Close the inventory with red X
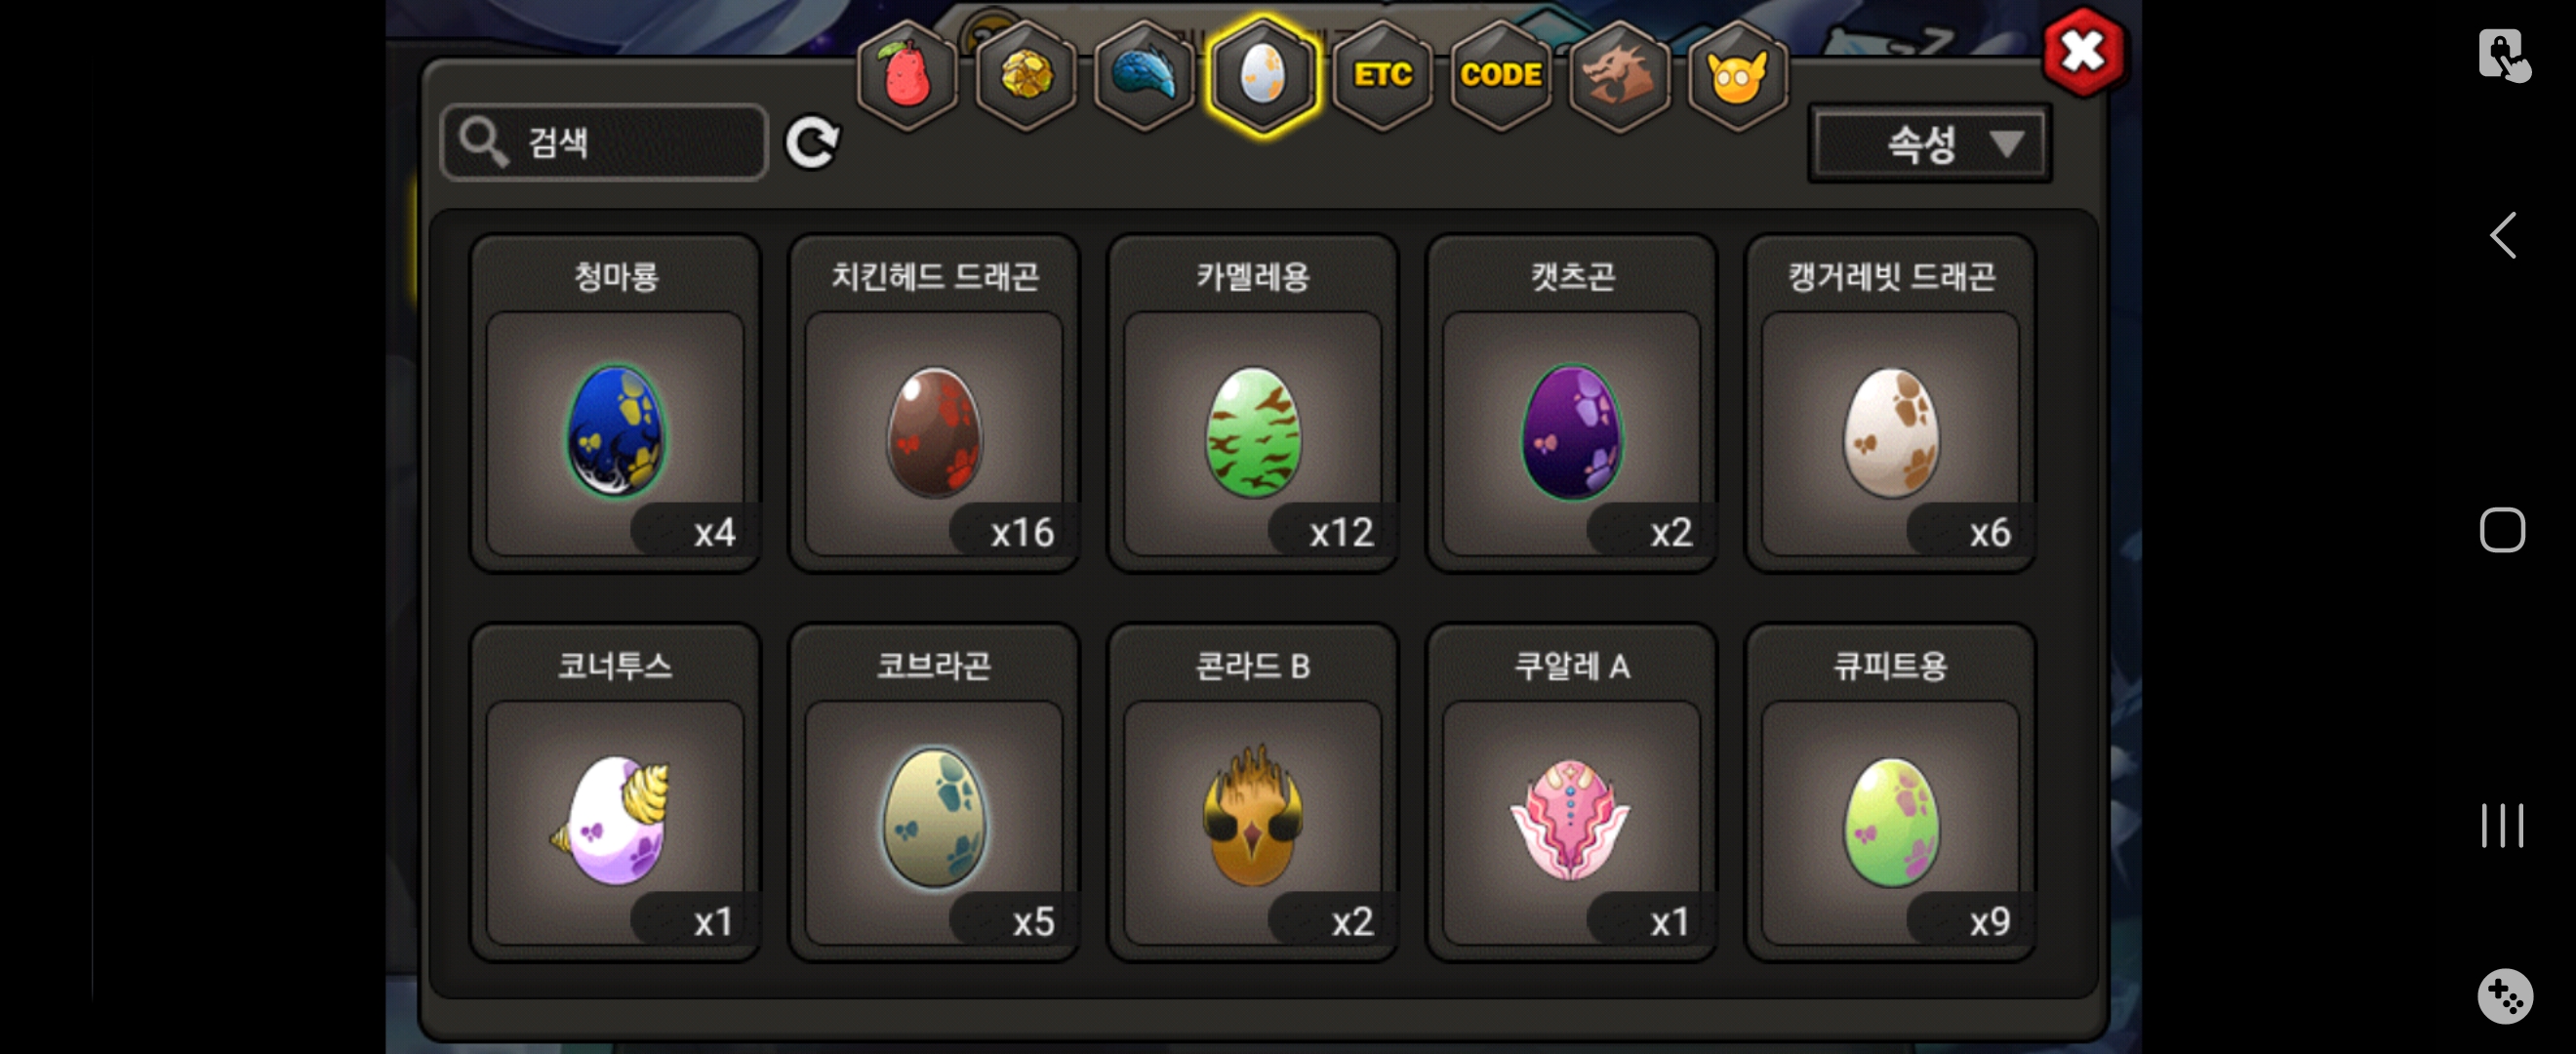This screenshot has width=2576, height=1054. coord(2084,52)
